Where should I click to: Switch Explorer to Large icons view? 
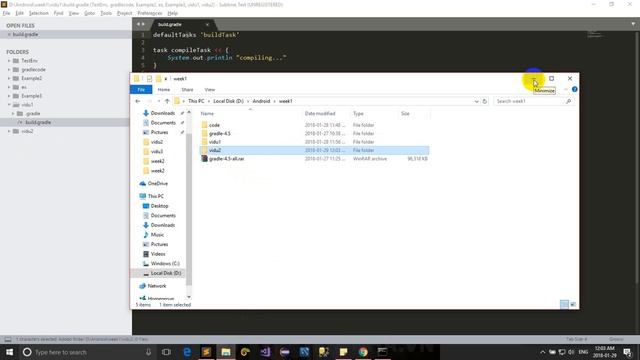click(x=573, y=304)
